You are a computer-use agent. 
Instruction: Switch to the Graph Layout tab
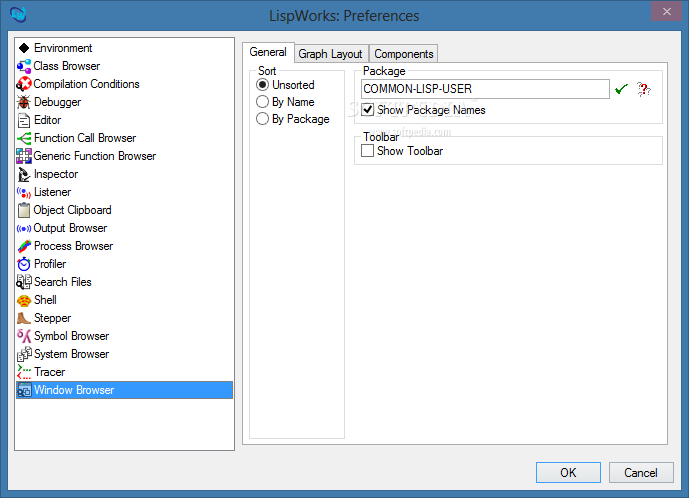(330, 54)
